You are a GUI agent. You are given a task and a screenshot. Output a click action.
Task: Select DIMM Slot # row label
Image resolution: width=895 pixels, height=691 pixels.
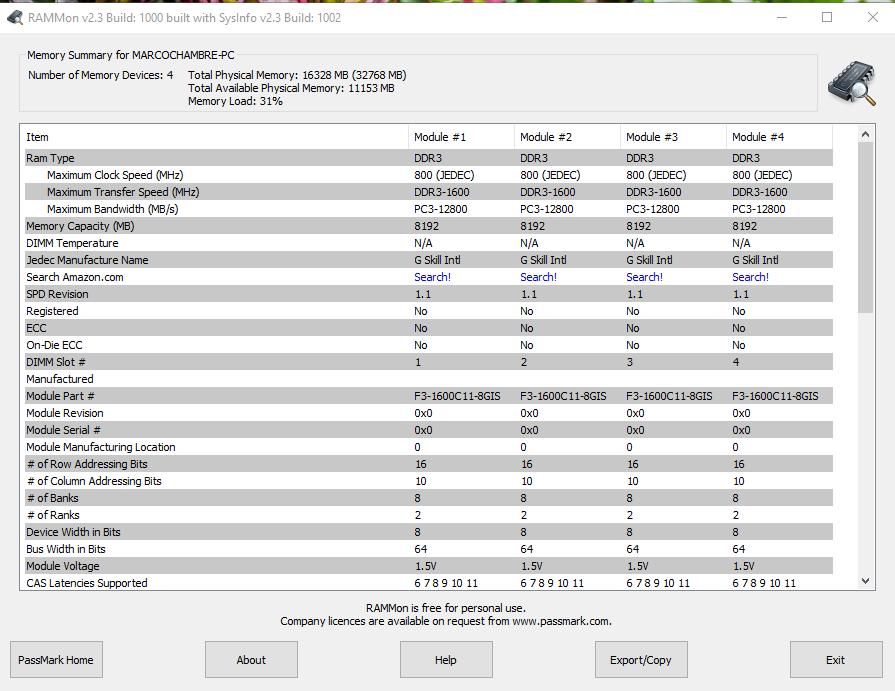click(56, 362)
